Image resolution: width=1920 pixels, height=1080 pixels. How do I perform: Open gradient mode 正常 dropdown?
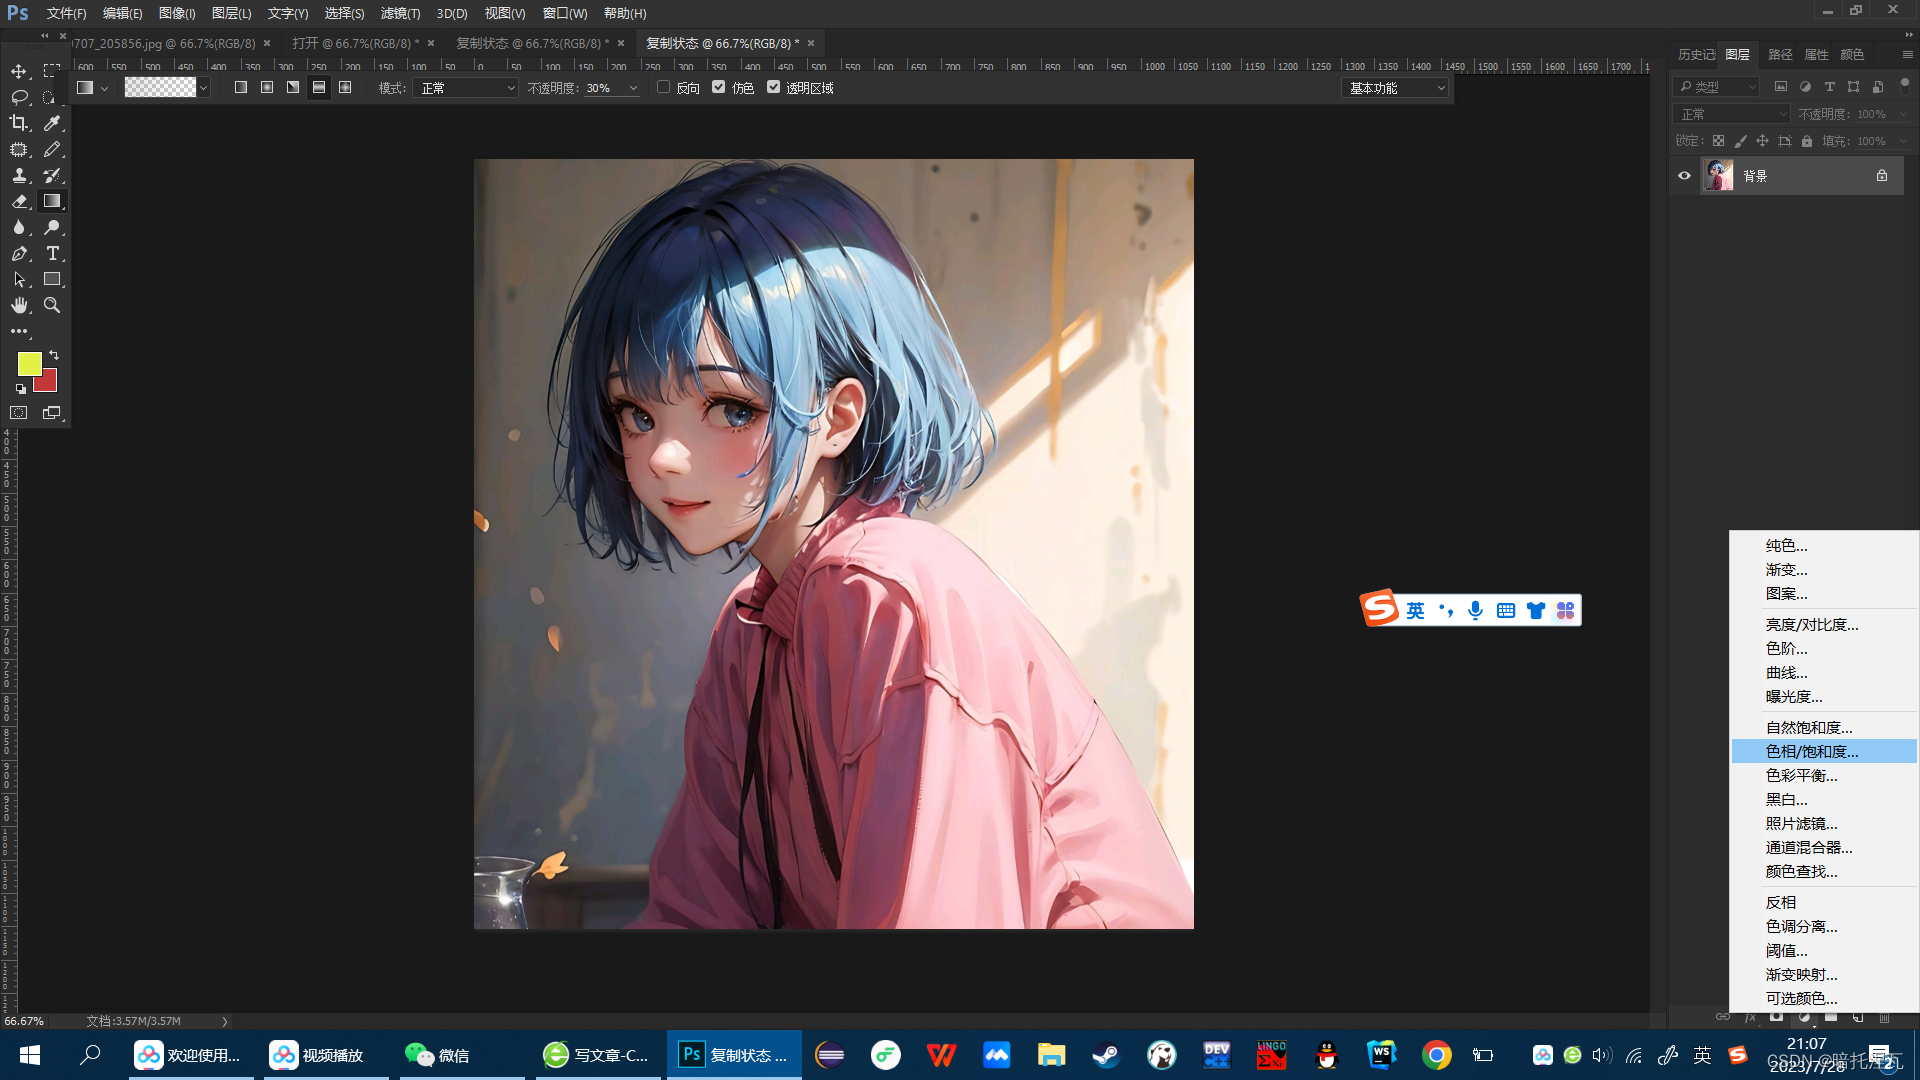coord(466,88)
